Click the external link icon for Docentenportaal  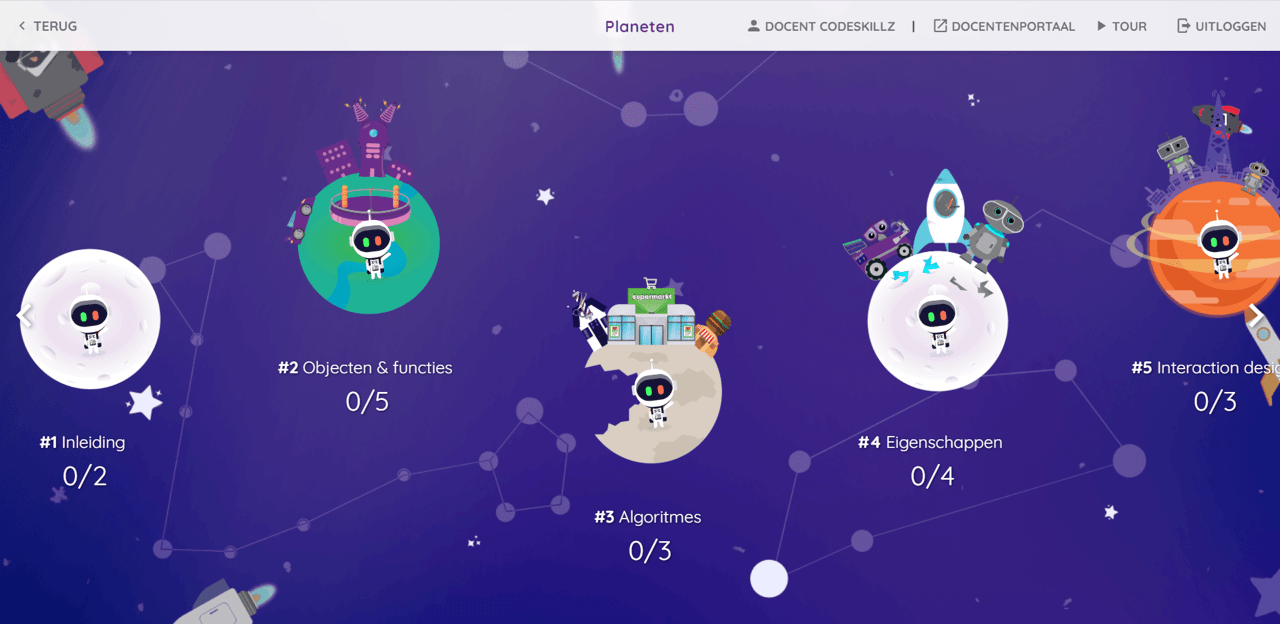coord(940,26)
